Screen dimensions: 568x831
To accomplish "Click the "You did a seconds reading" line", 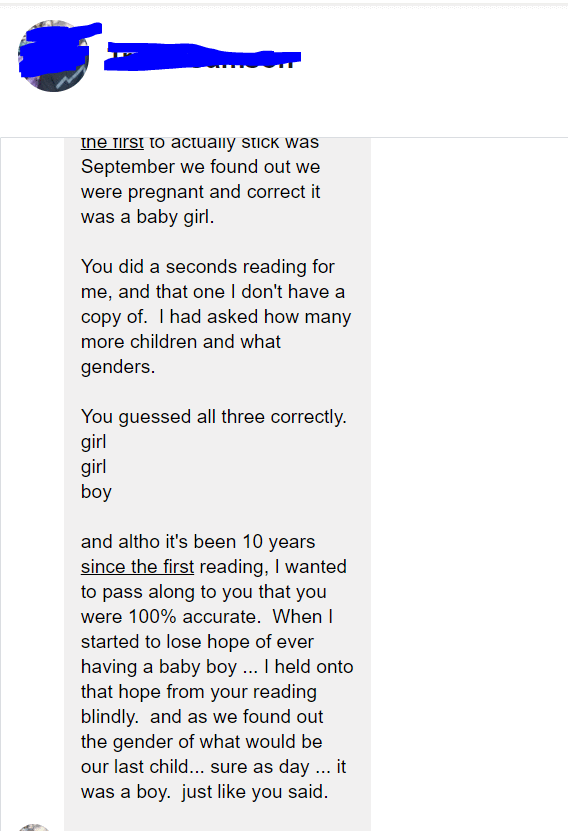I will tap(208, 267).
